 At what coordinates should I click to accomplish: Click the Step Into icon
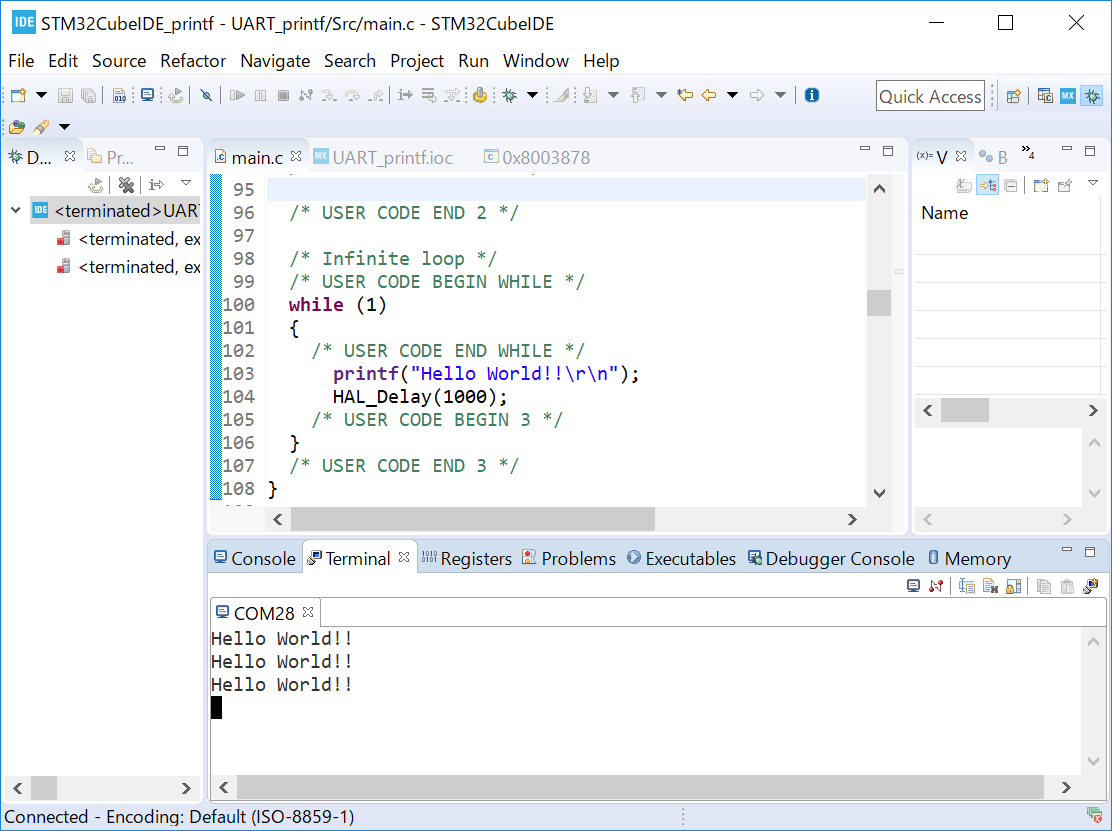[329, 95]
